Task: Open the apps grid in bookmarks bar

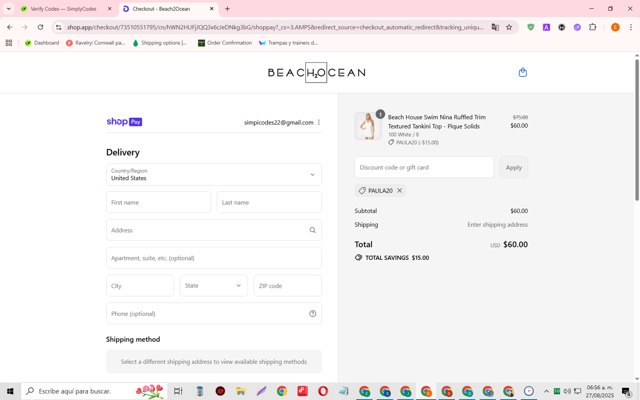Action: [x=9, y=43]
